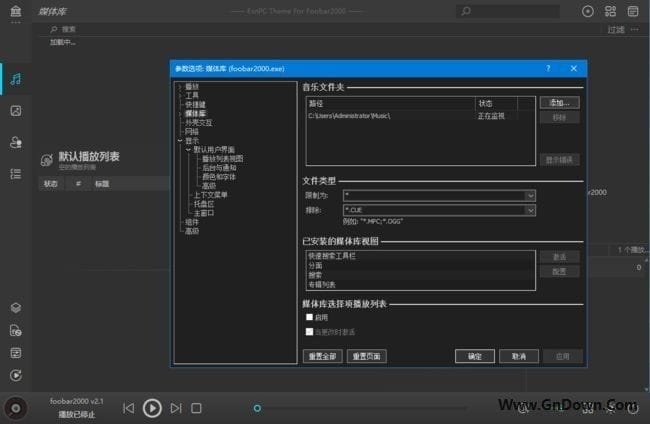Select 快速搜索工具栏 in the installed views list
The image size is (650, 424).
(420, 256)
